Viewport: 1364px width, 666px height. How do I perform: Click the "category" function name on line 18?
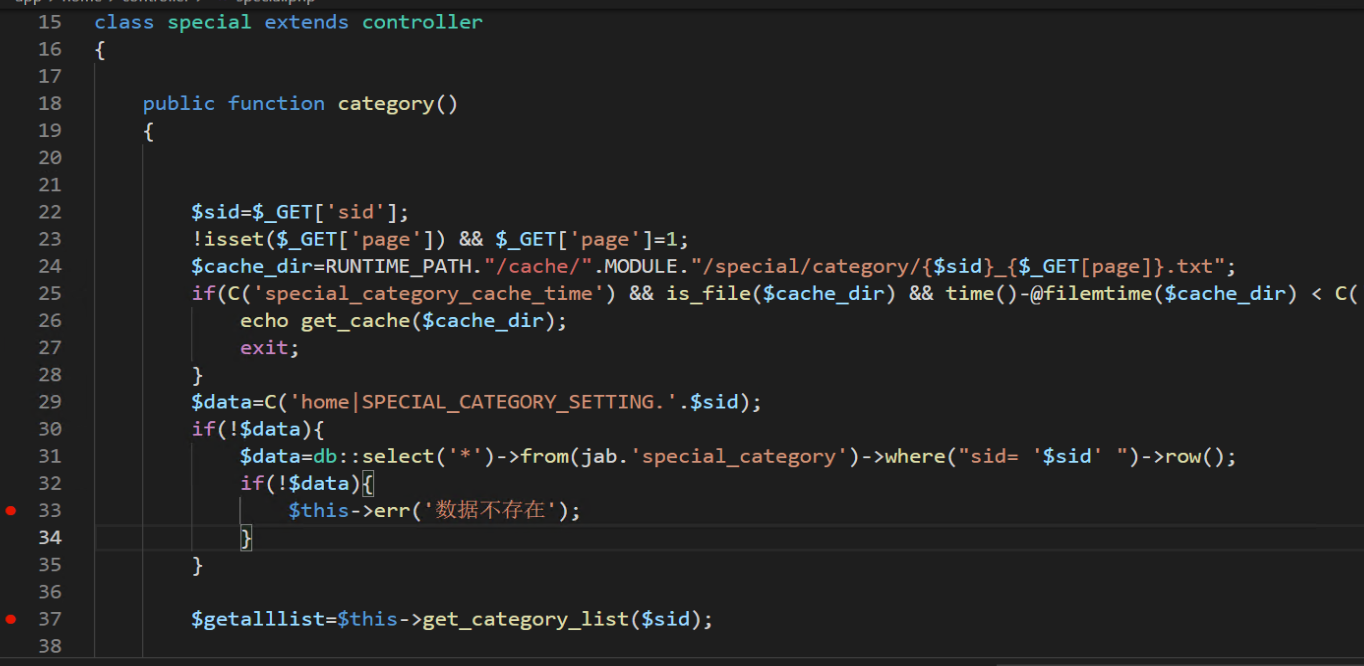tap(386, 103)
